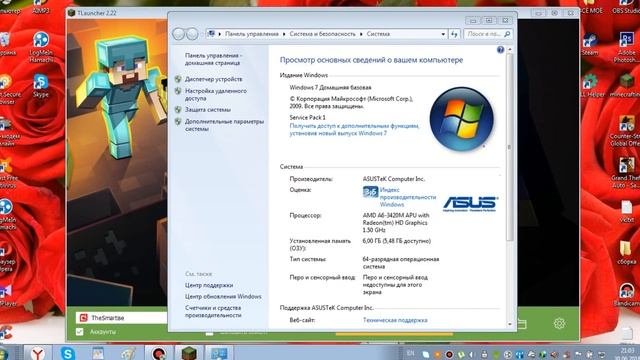Open the minecraft desktop shortcut
The width and height of the screenshot is (640, 360).
(626, 85)
